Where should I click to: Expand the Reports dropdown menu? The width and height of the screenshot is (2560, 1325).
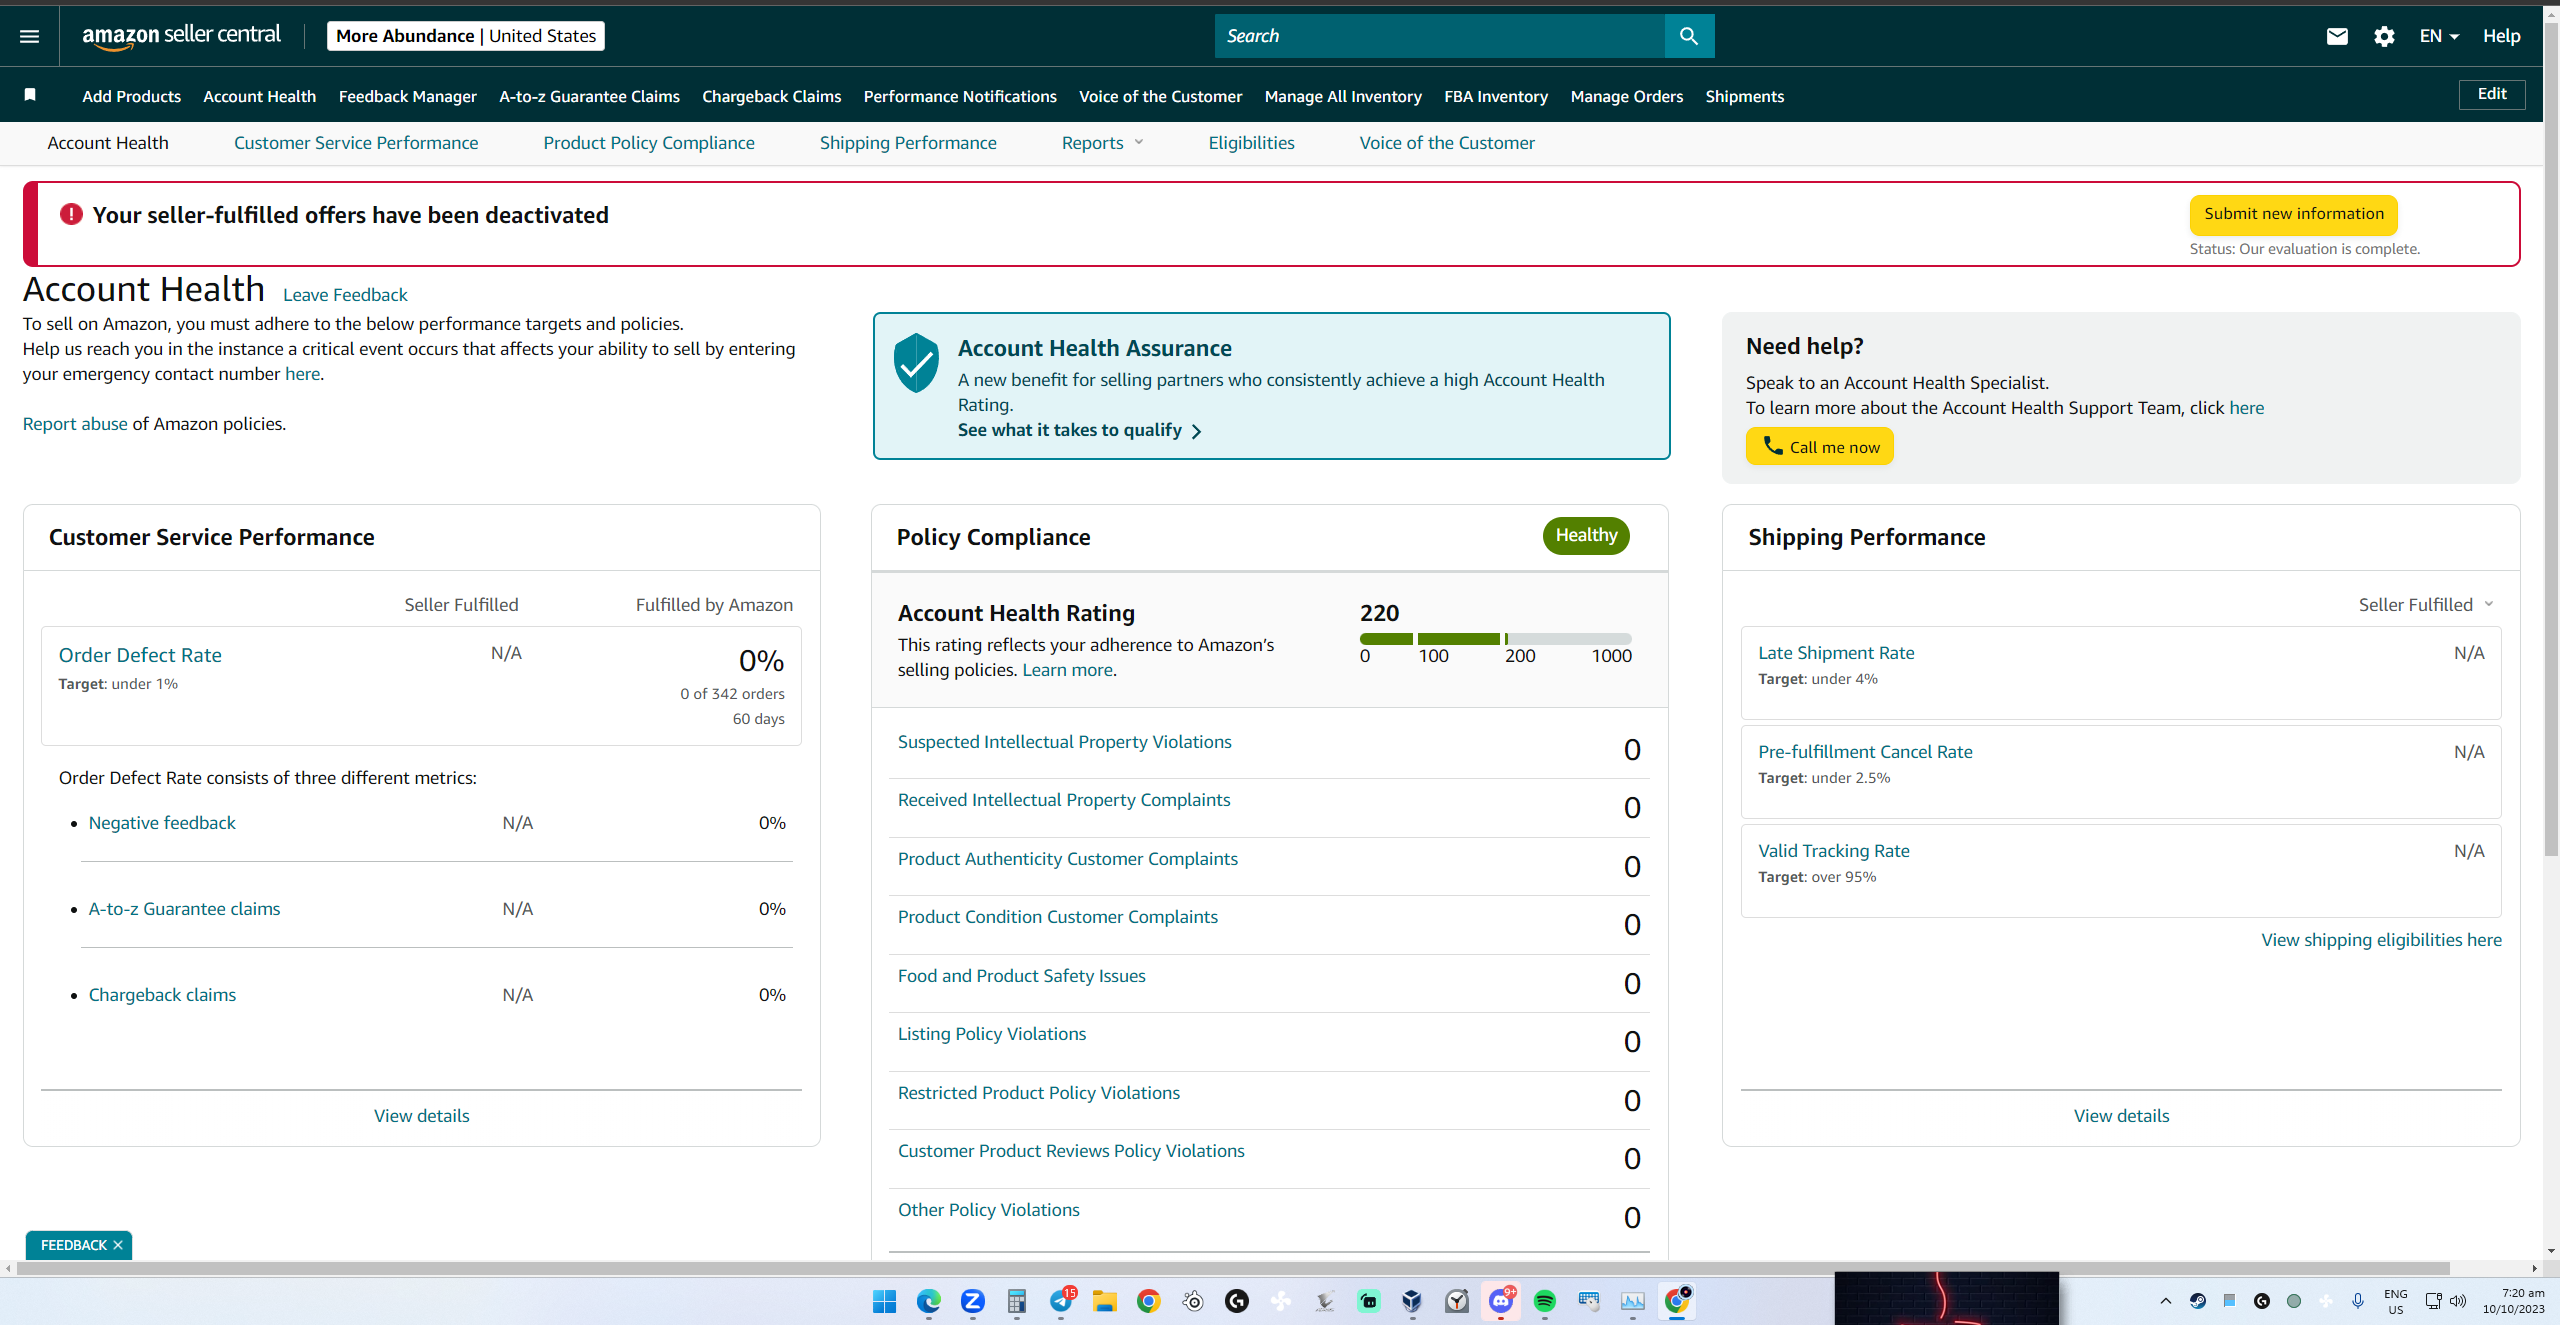tap(1102, 143)
